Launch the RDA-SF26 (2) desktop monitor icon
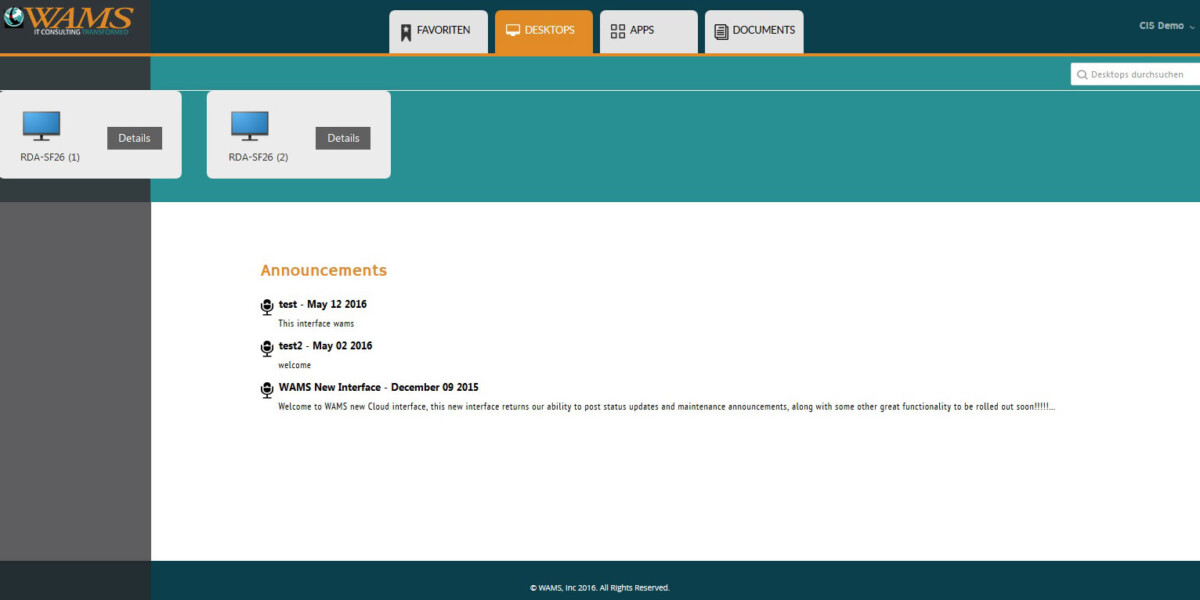The height and width of the screenshot is (600, 1200). click(250, 126)
